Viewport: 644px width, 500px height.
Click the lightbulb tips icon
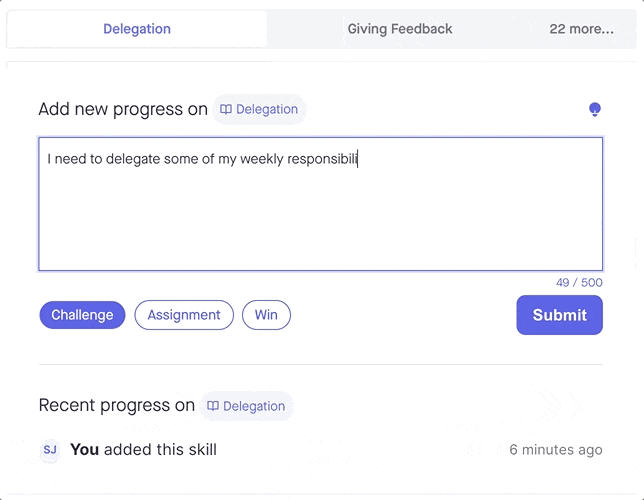coord(595,109)
